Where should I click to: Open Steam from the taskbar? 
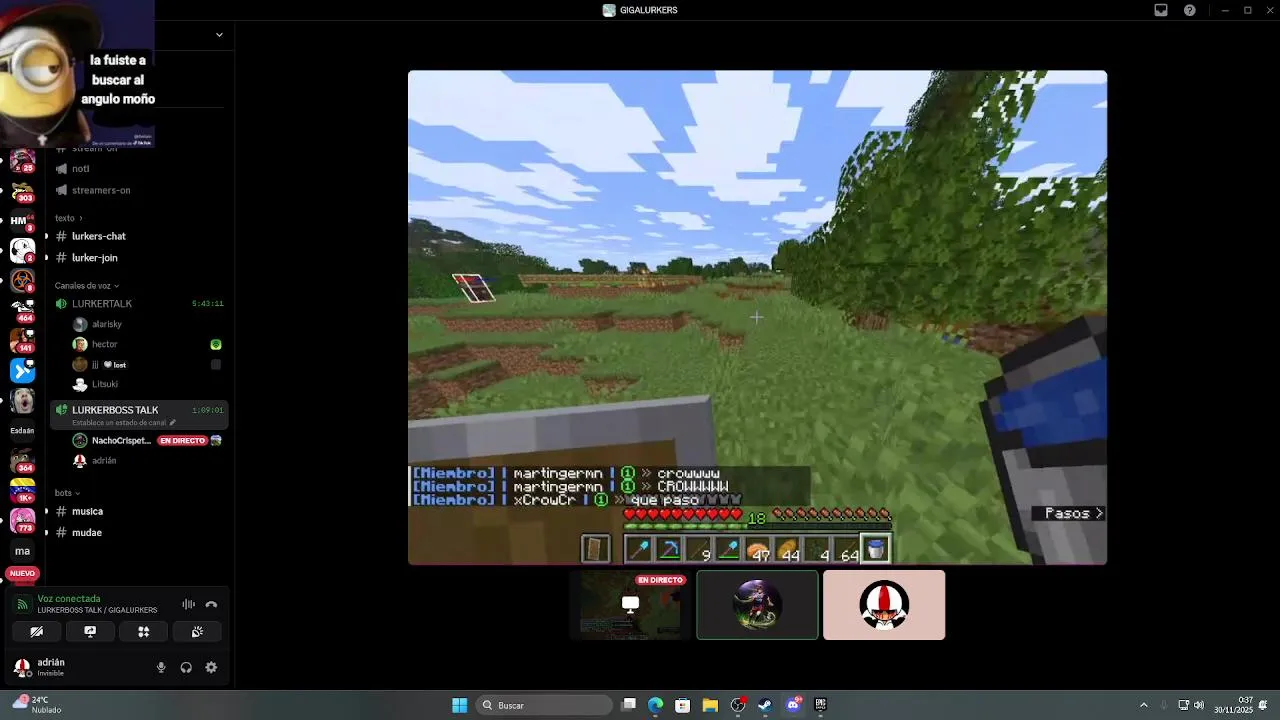coord(765,705)
